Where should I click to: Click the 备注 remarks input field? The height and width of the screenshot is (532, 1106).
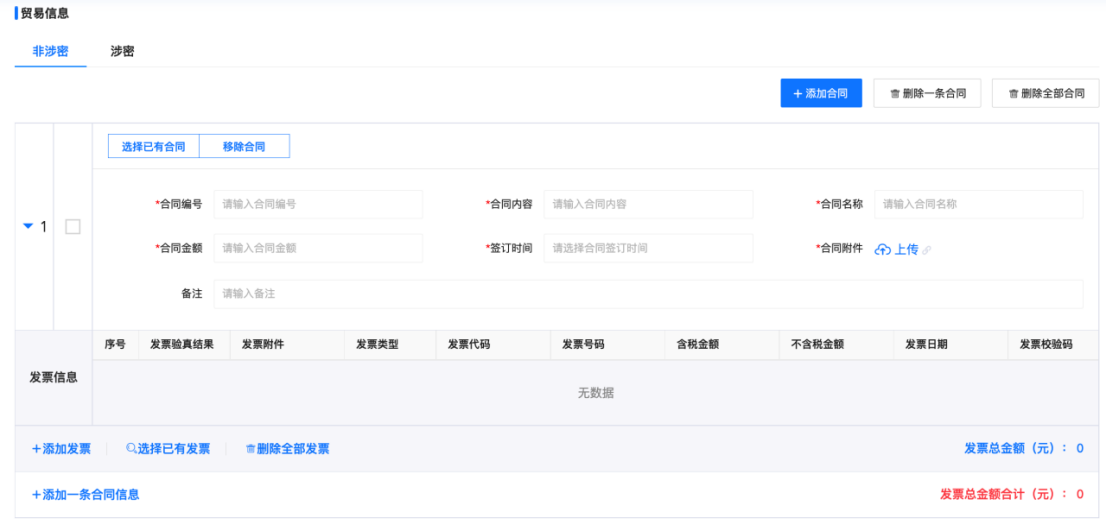[648, 294]
